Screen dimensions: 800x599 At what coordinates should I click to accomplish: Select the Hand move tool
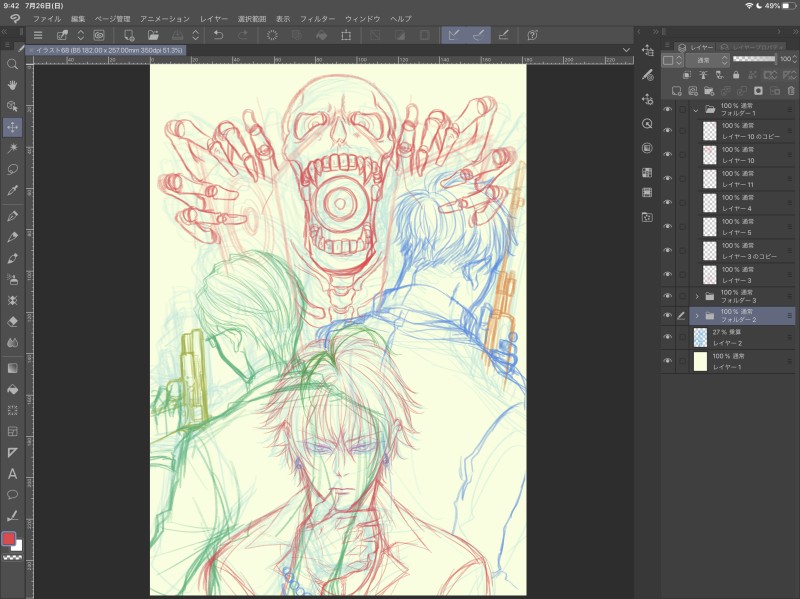(x=13, y=85)
